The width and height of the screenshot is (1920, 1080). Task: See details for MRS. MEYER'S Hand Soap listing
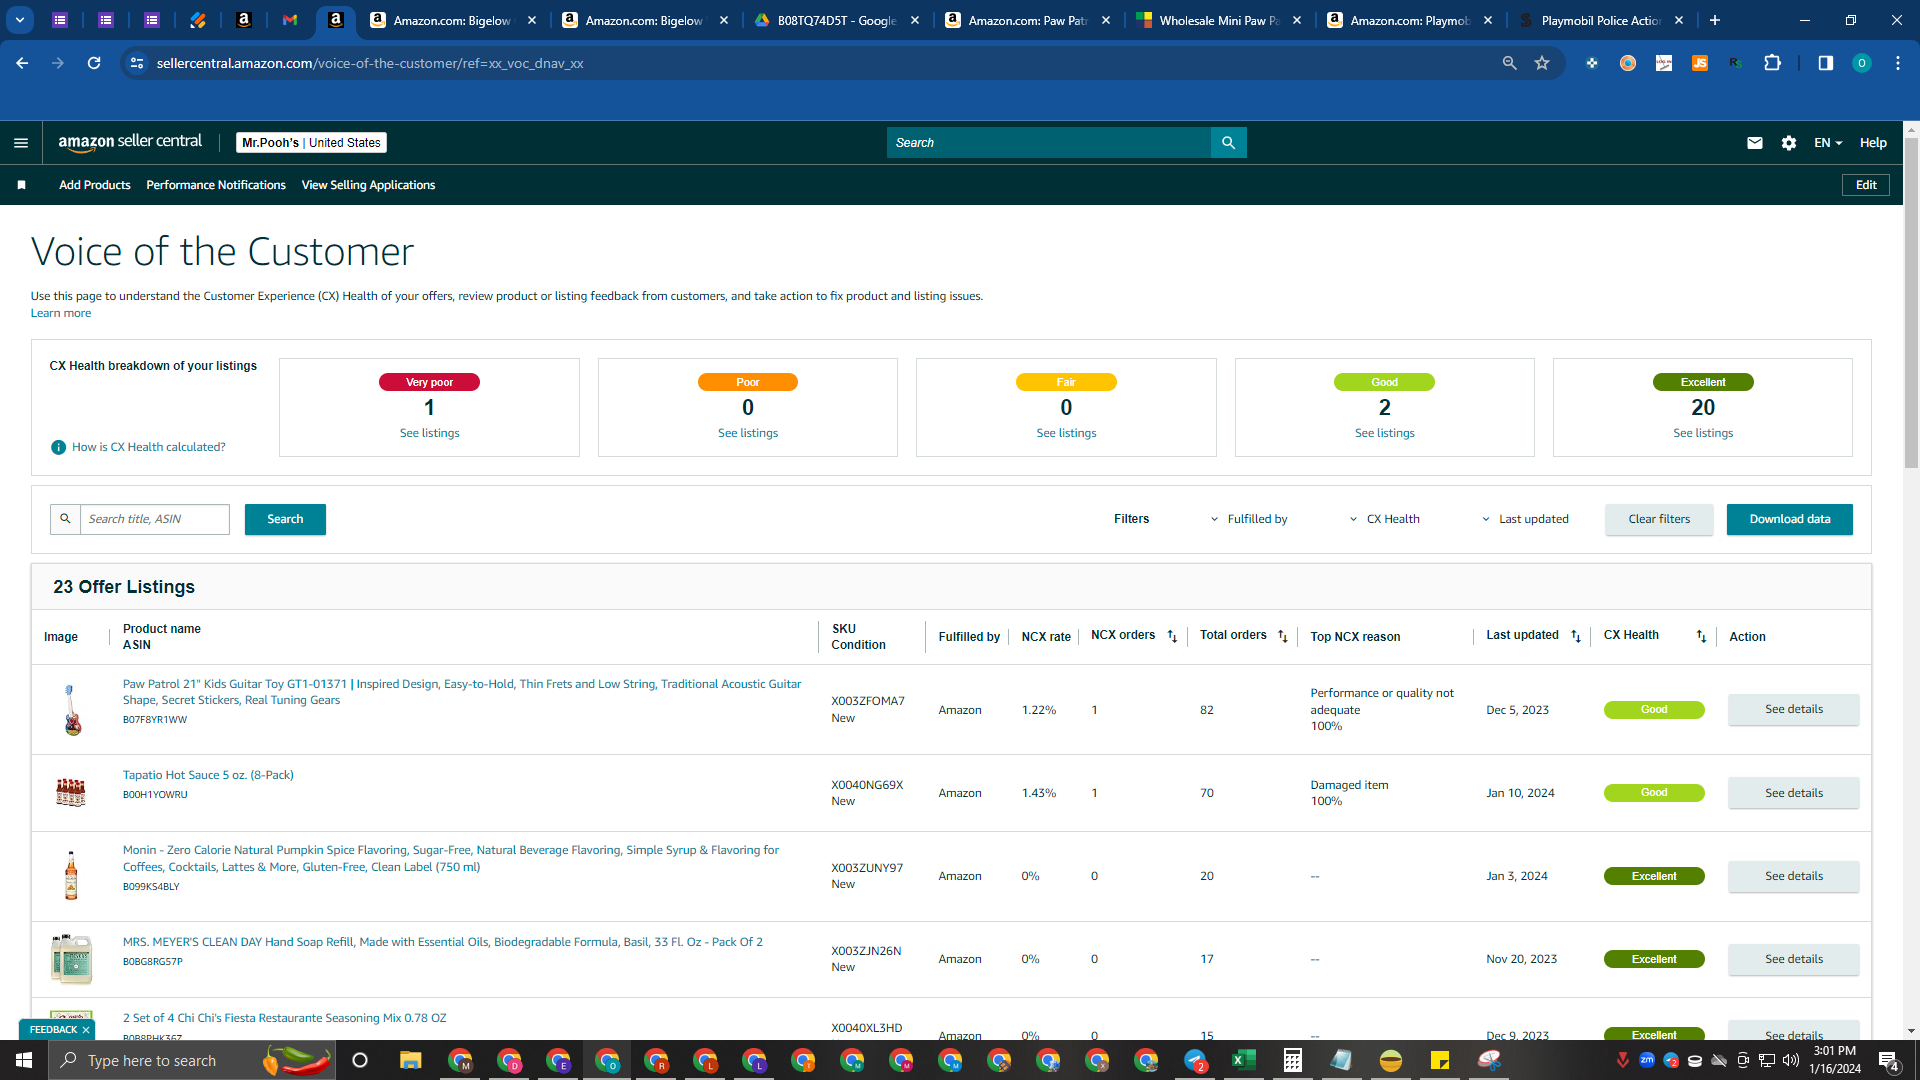pyautogui.click(x=1794, y=959)
